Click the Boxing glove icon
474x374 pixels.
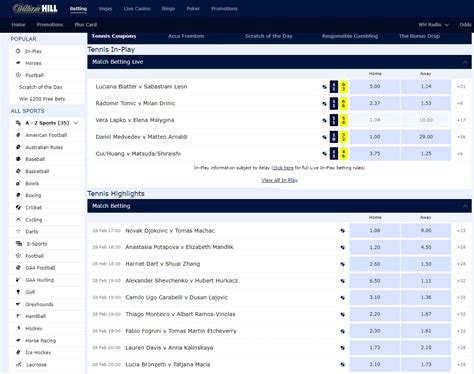tap(18, 195)
